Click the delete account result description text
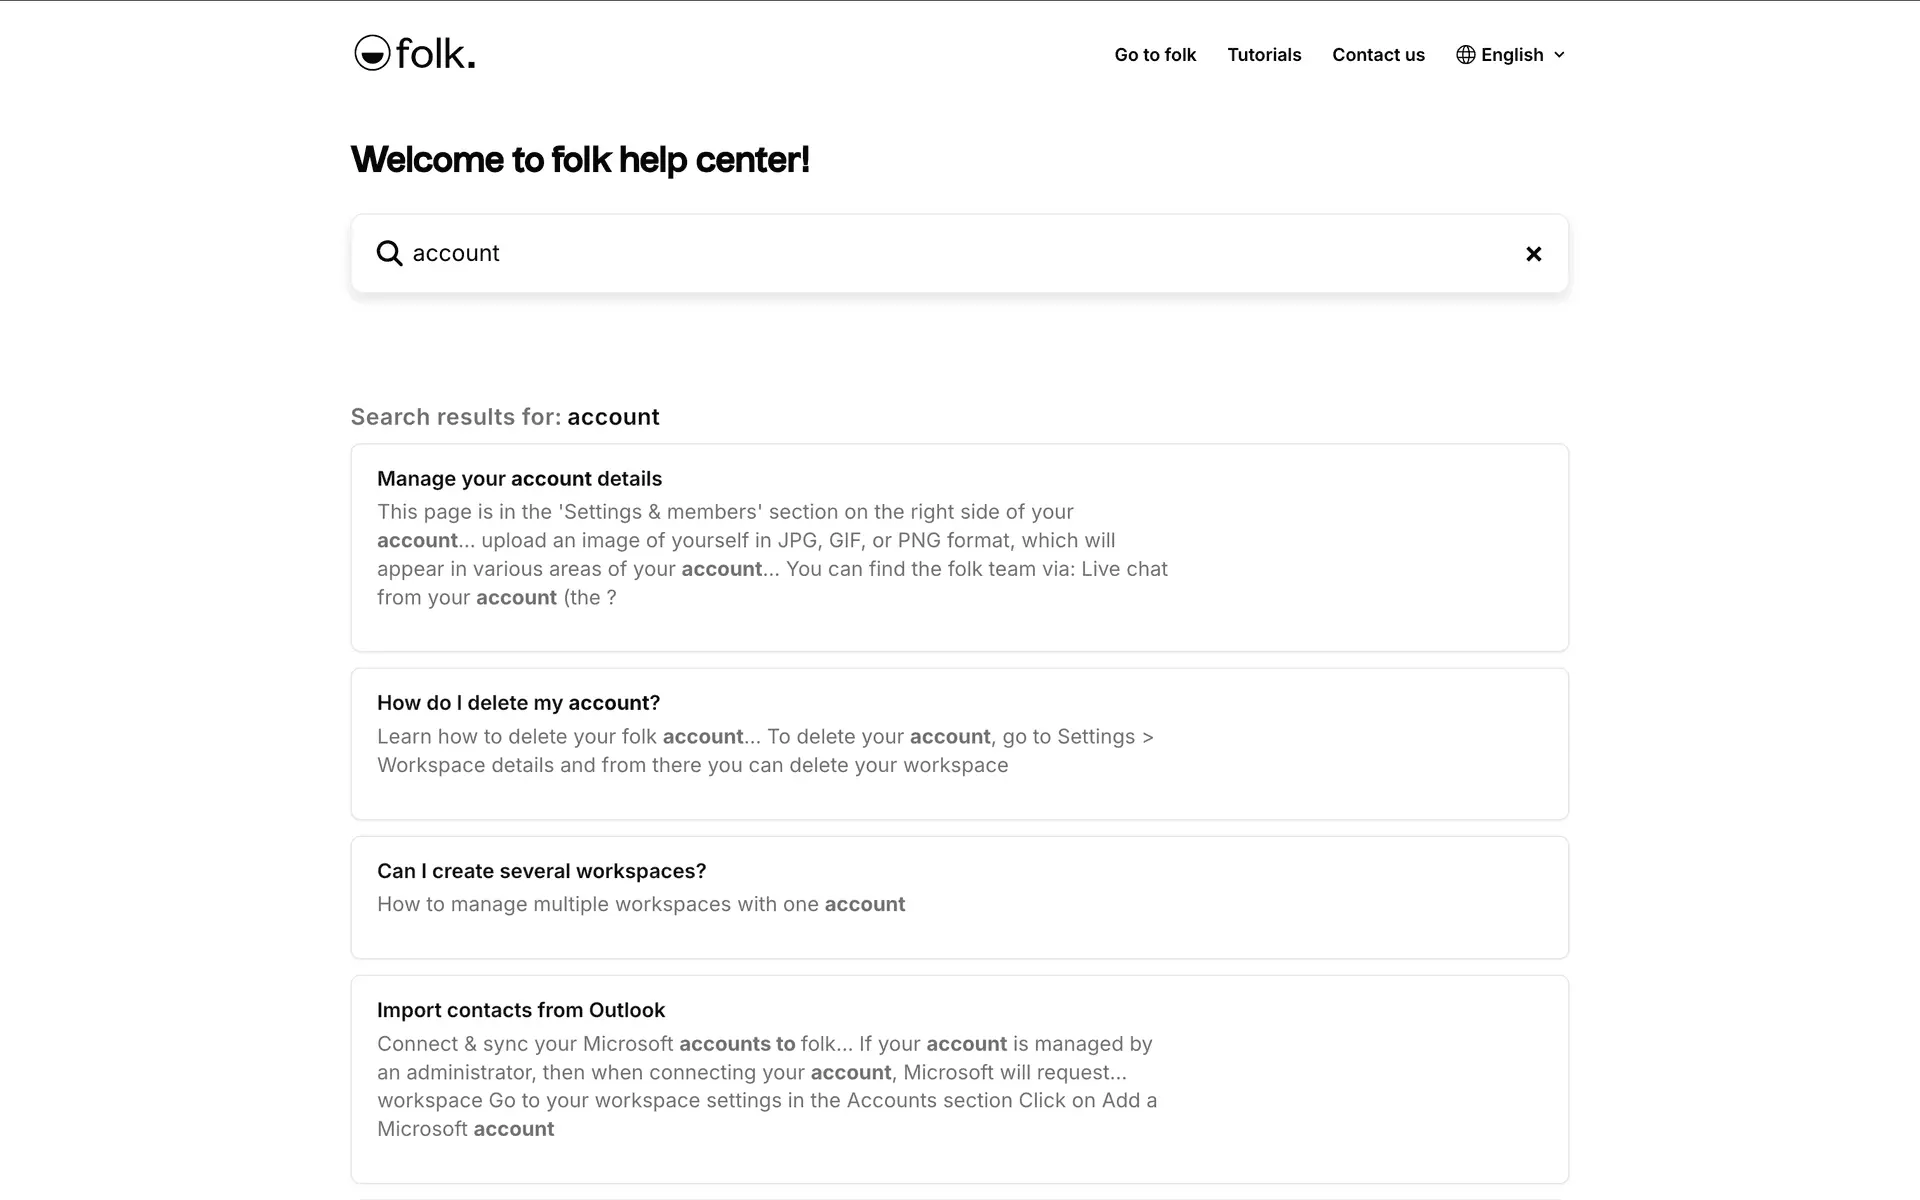This screenshot has width=1920, height=1200. click(x=765, y=751)
